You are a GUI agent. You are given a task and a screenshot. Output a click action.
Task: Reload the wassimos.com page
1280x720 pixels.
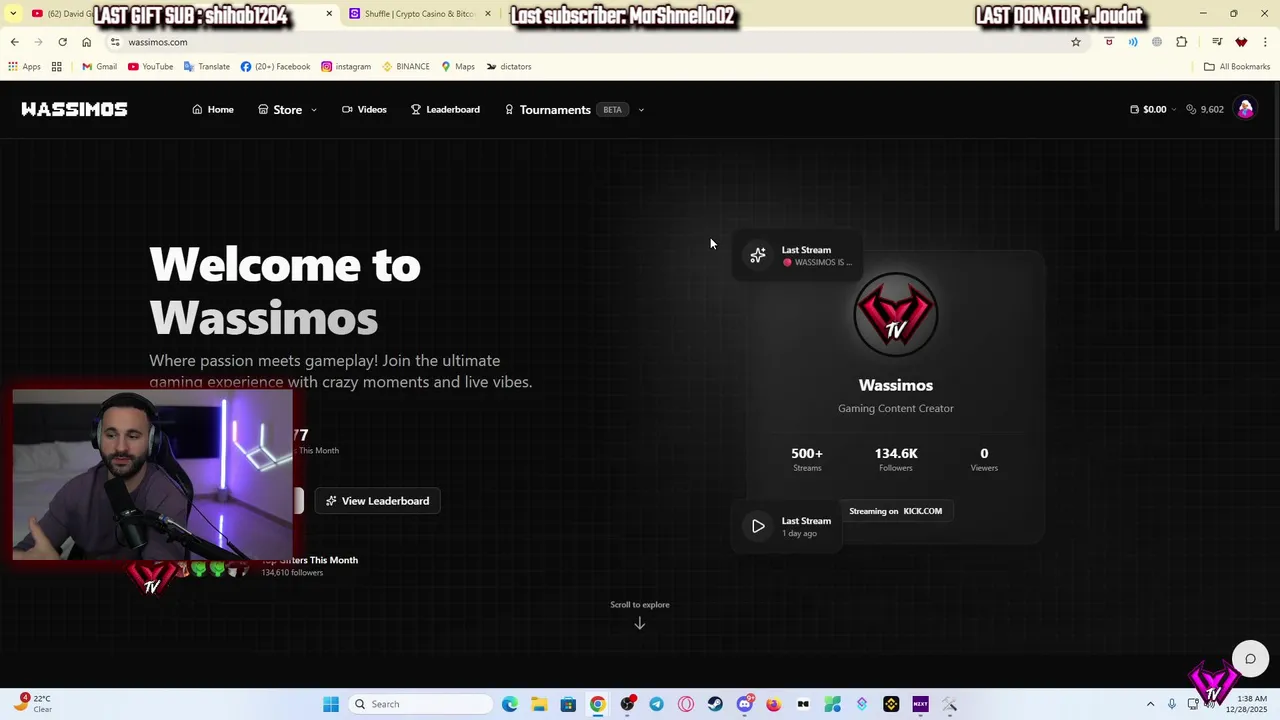point(62,42)
